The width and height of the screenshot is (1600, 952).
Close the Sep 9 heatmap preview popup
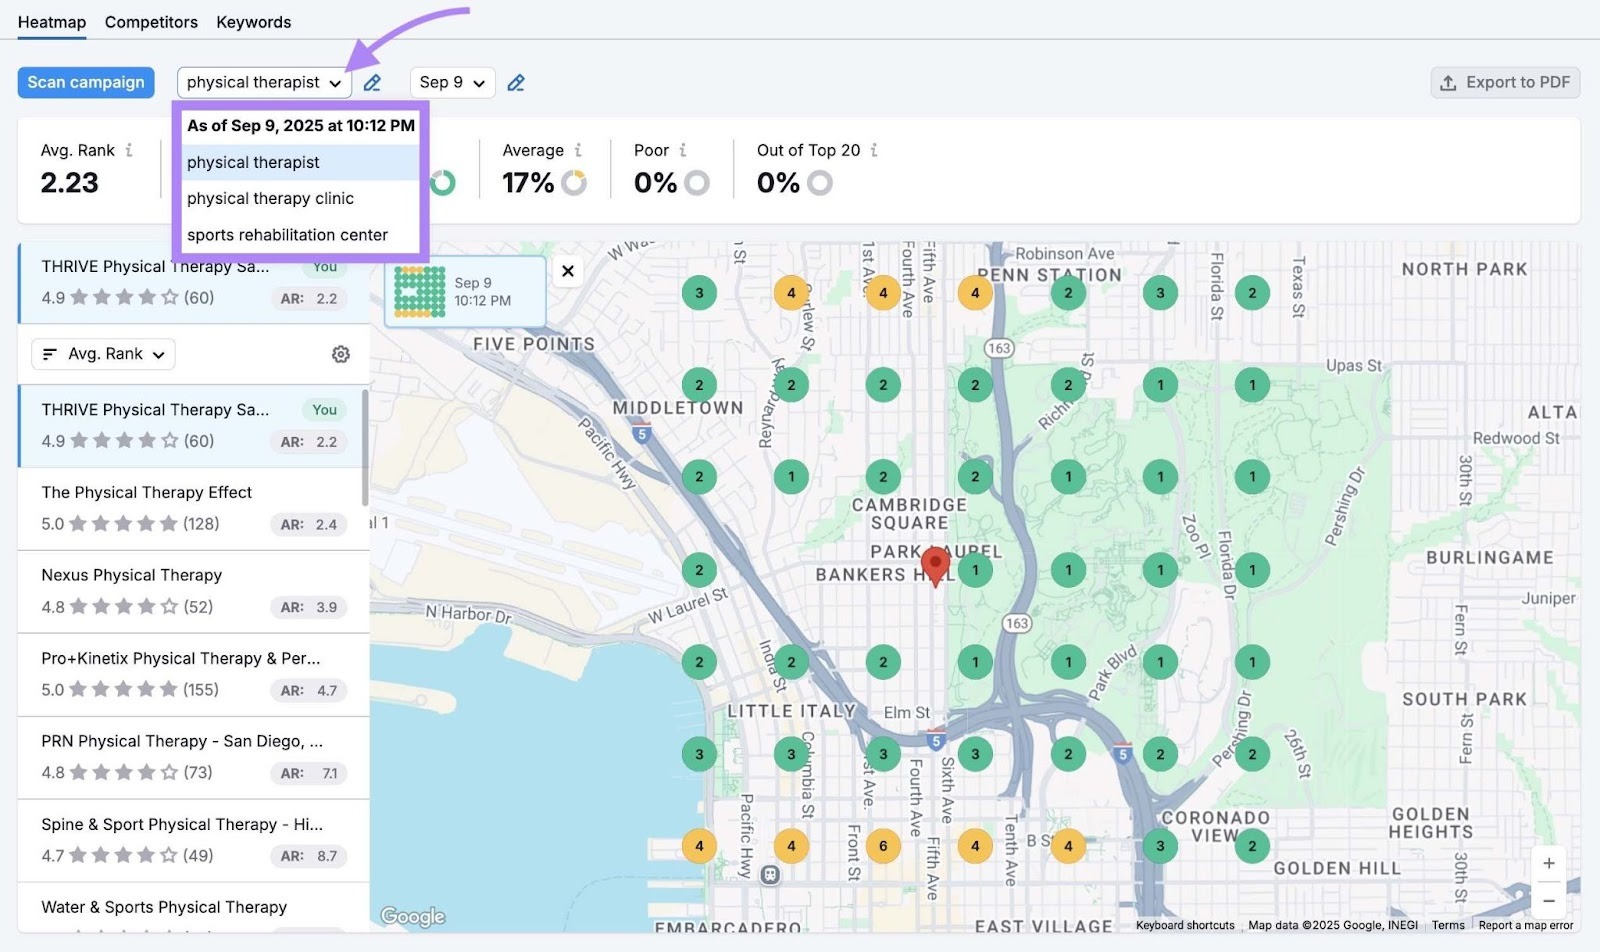[x=568, y=270]
